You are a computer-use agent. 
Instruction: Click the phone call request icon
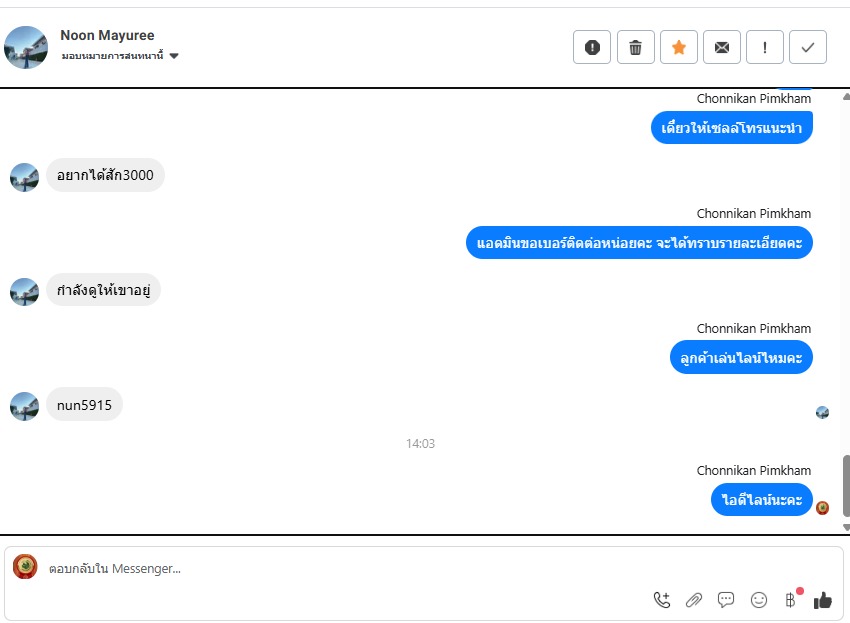coord(662,600)
